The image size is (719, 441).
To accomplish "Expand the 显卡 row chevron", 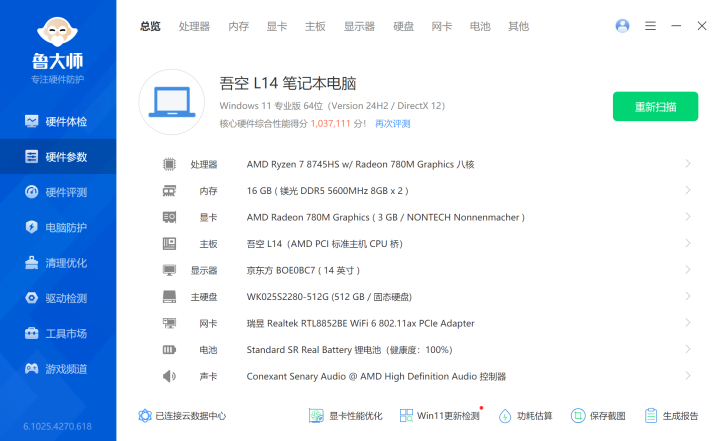I will pyautogui.click(x=687, y=217).
